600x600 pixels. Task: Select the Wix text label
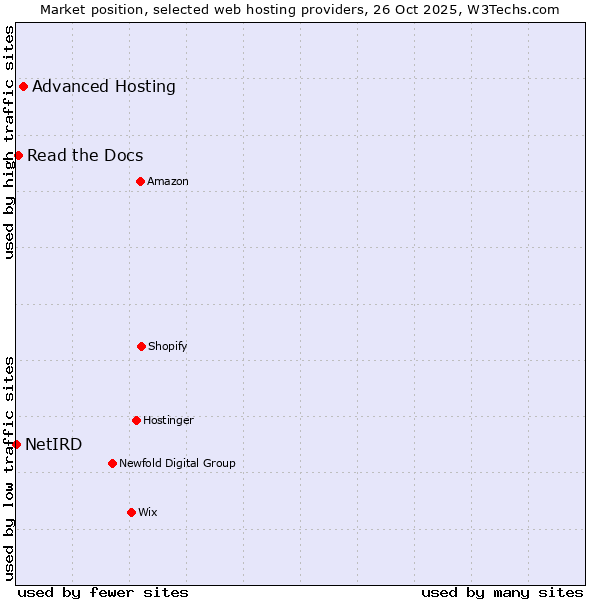[147, 512]
